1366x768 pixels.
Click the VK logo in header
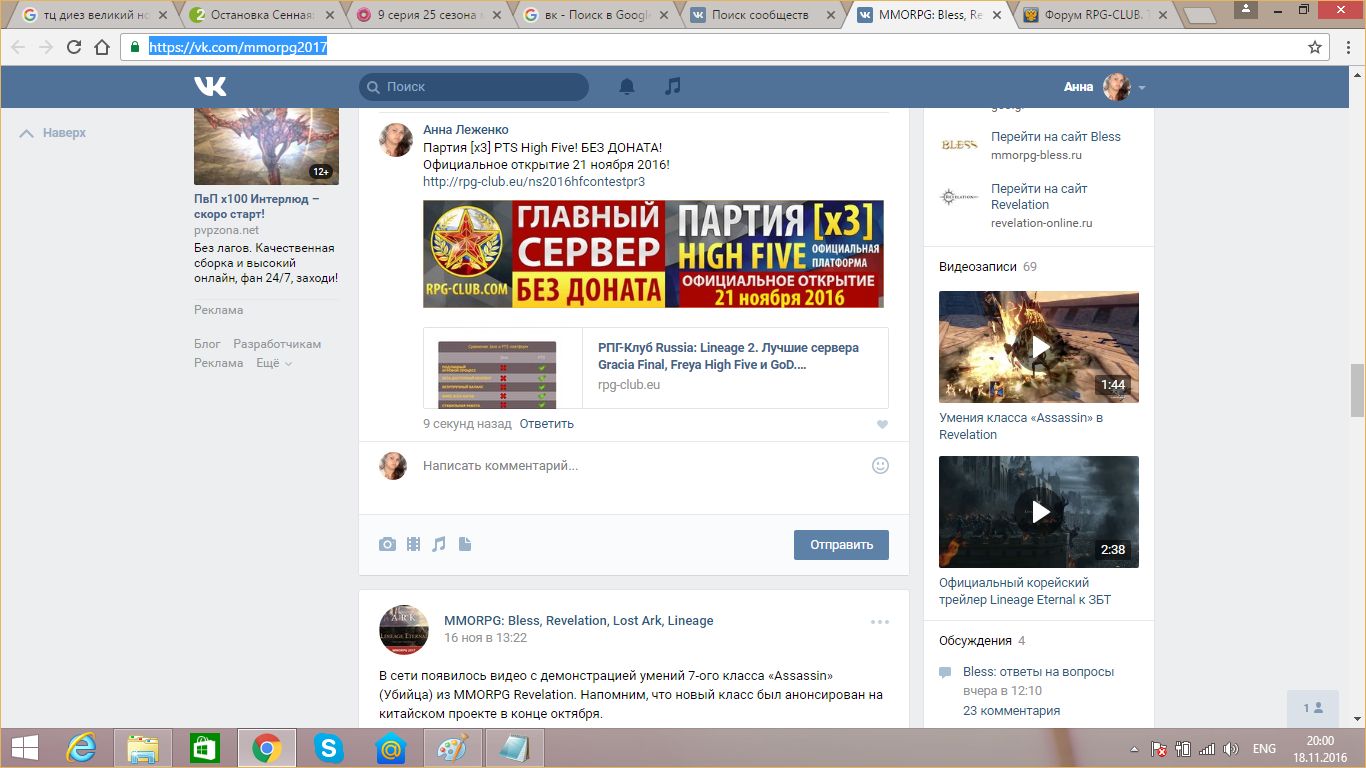(210, 87)
